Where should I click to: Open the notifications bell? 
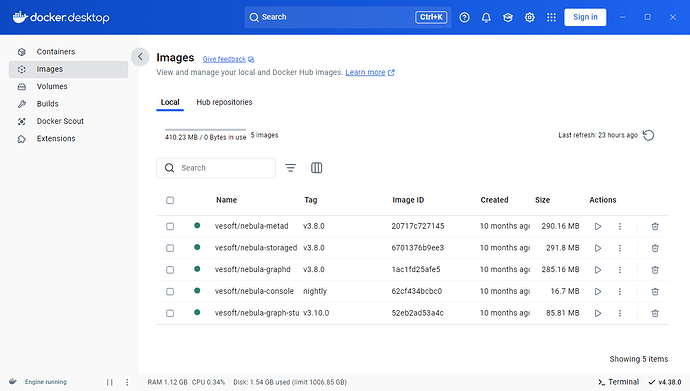pos(486,17)
